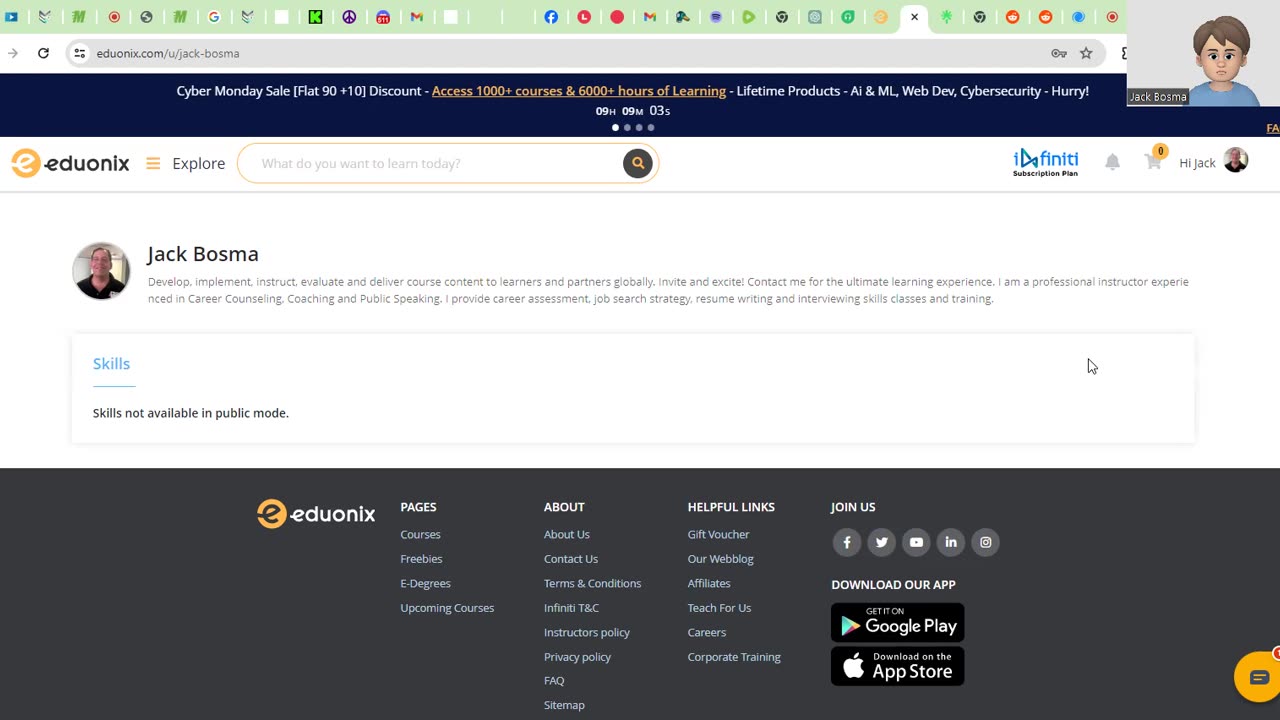This screenshot has width=1280, height=720.
Task: Open the Infiniti T&C link
Action: click(x=571, y=608)
